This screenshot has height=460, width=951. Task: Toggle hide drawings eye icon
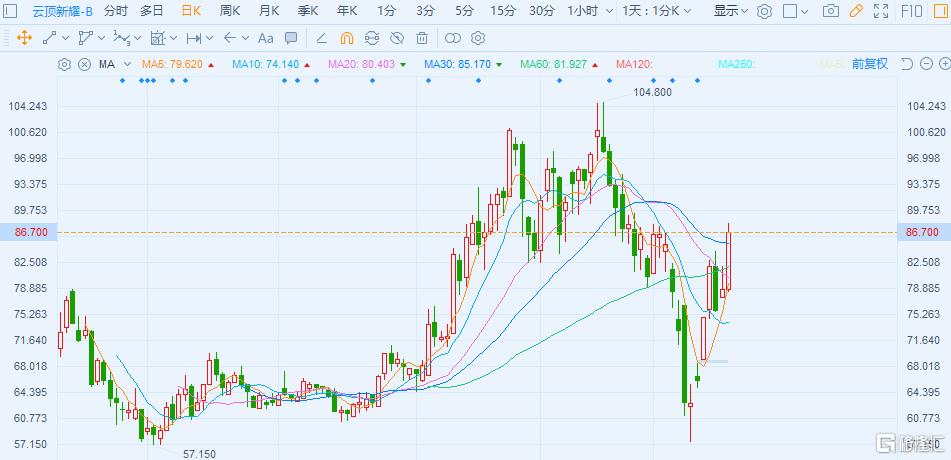tap(397, 39)
